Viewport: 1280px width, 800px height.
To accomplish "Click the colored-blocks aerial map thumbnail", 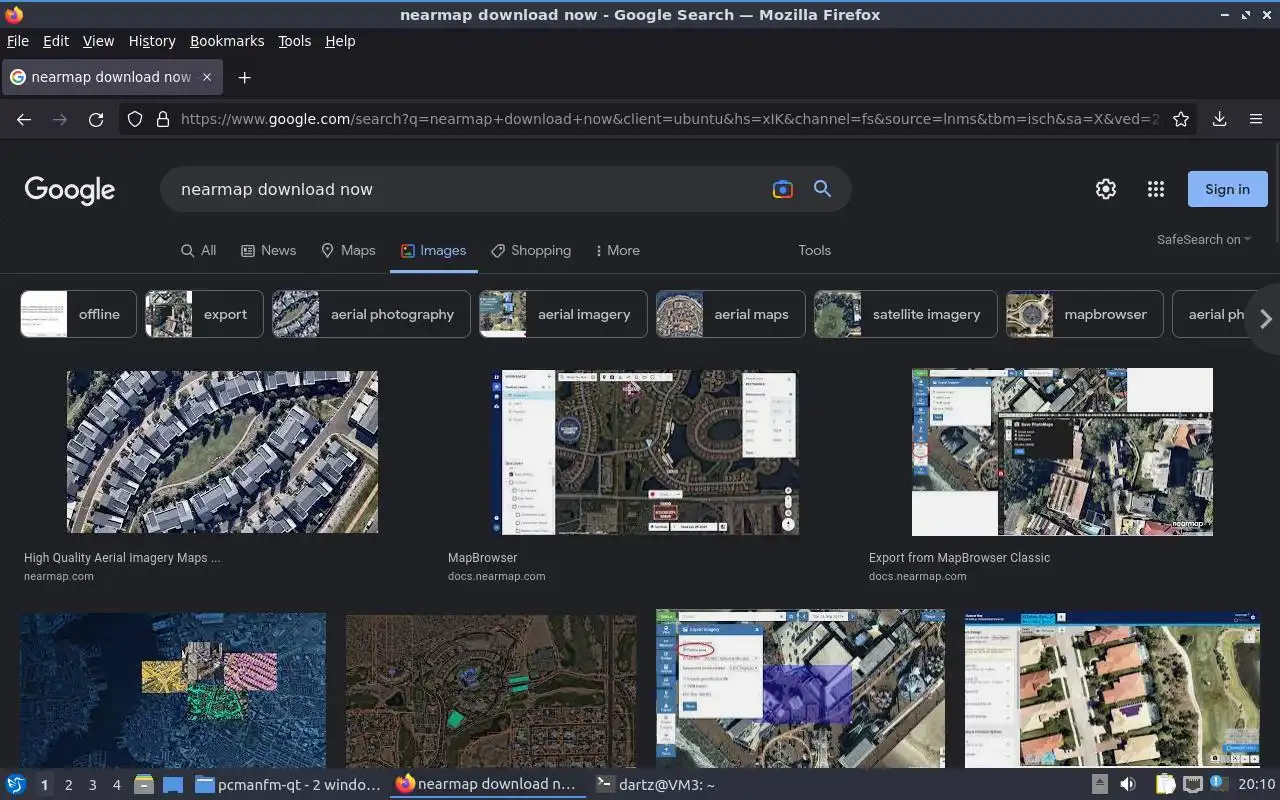I will (173, 690).
